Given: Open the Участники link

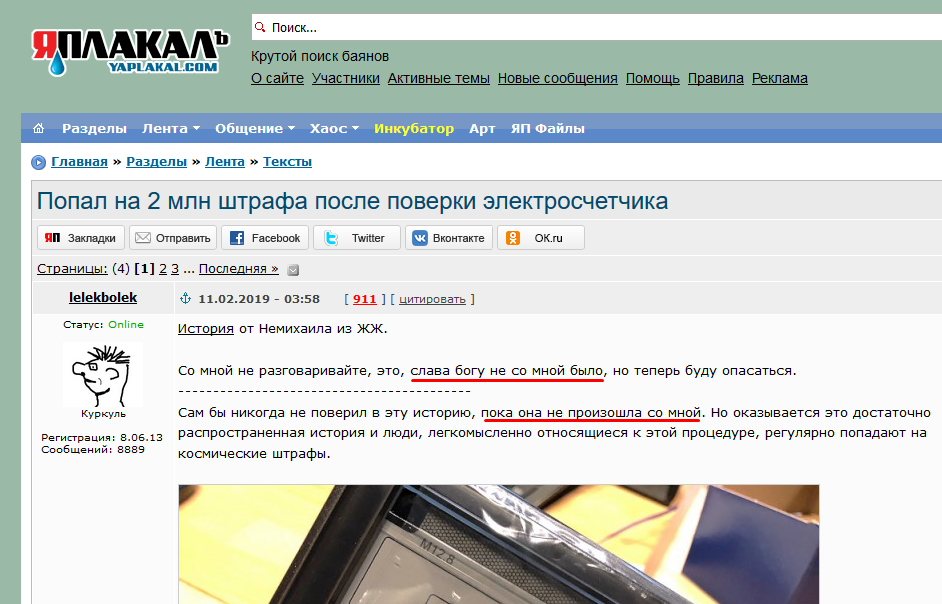Looking at the screenshot, I should click(x=345, y=78).
